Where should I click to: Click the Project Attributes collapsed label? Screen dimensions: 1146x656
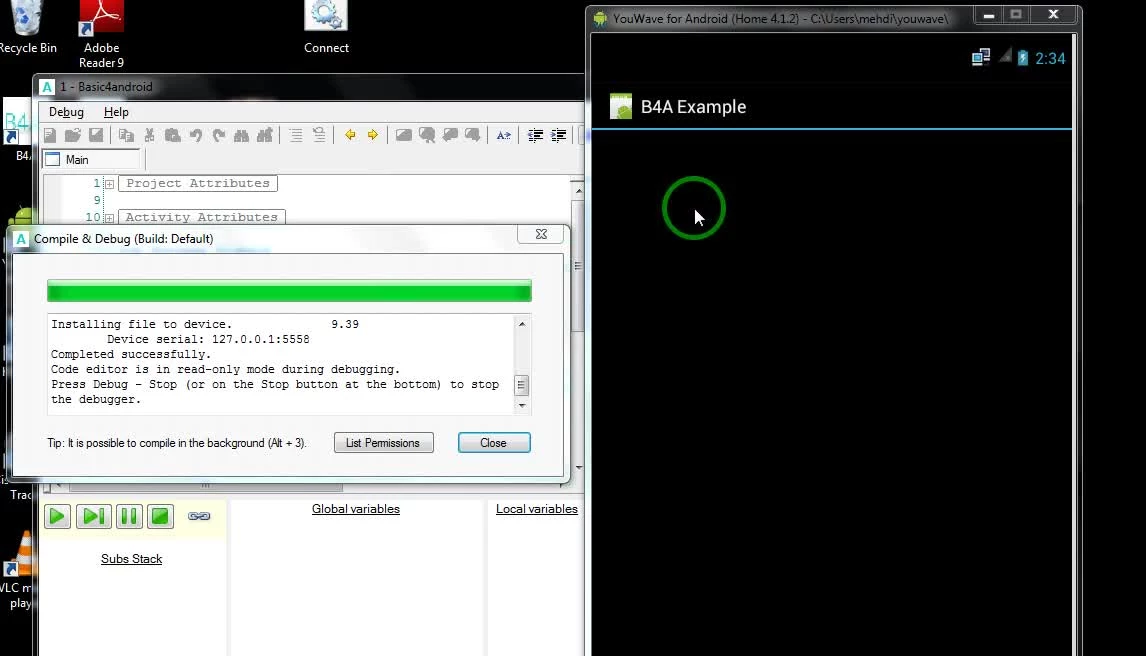(x=197, y=183)
